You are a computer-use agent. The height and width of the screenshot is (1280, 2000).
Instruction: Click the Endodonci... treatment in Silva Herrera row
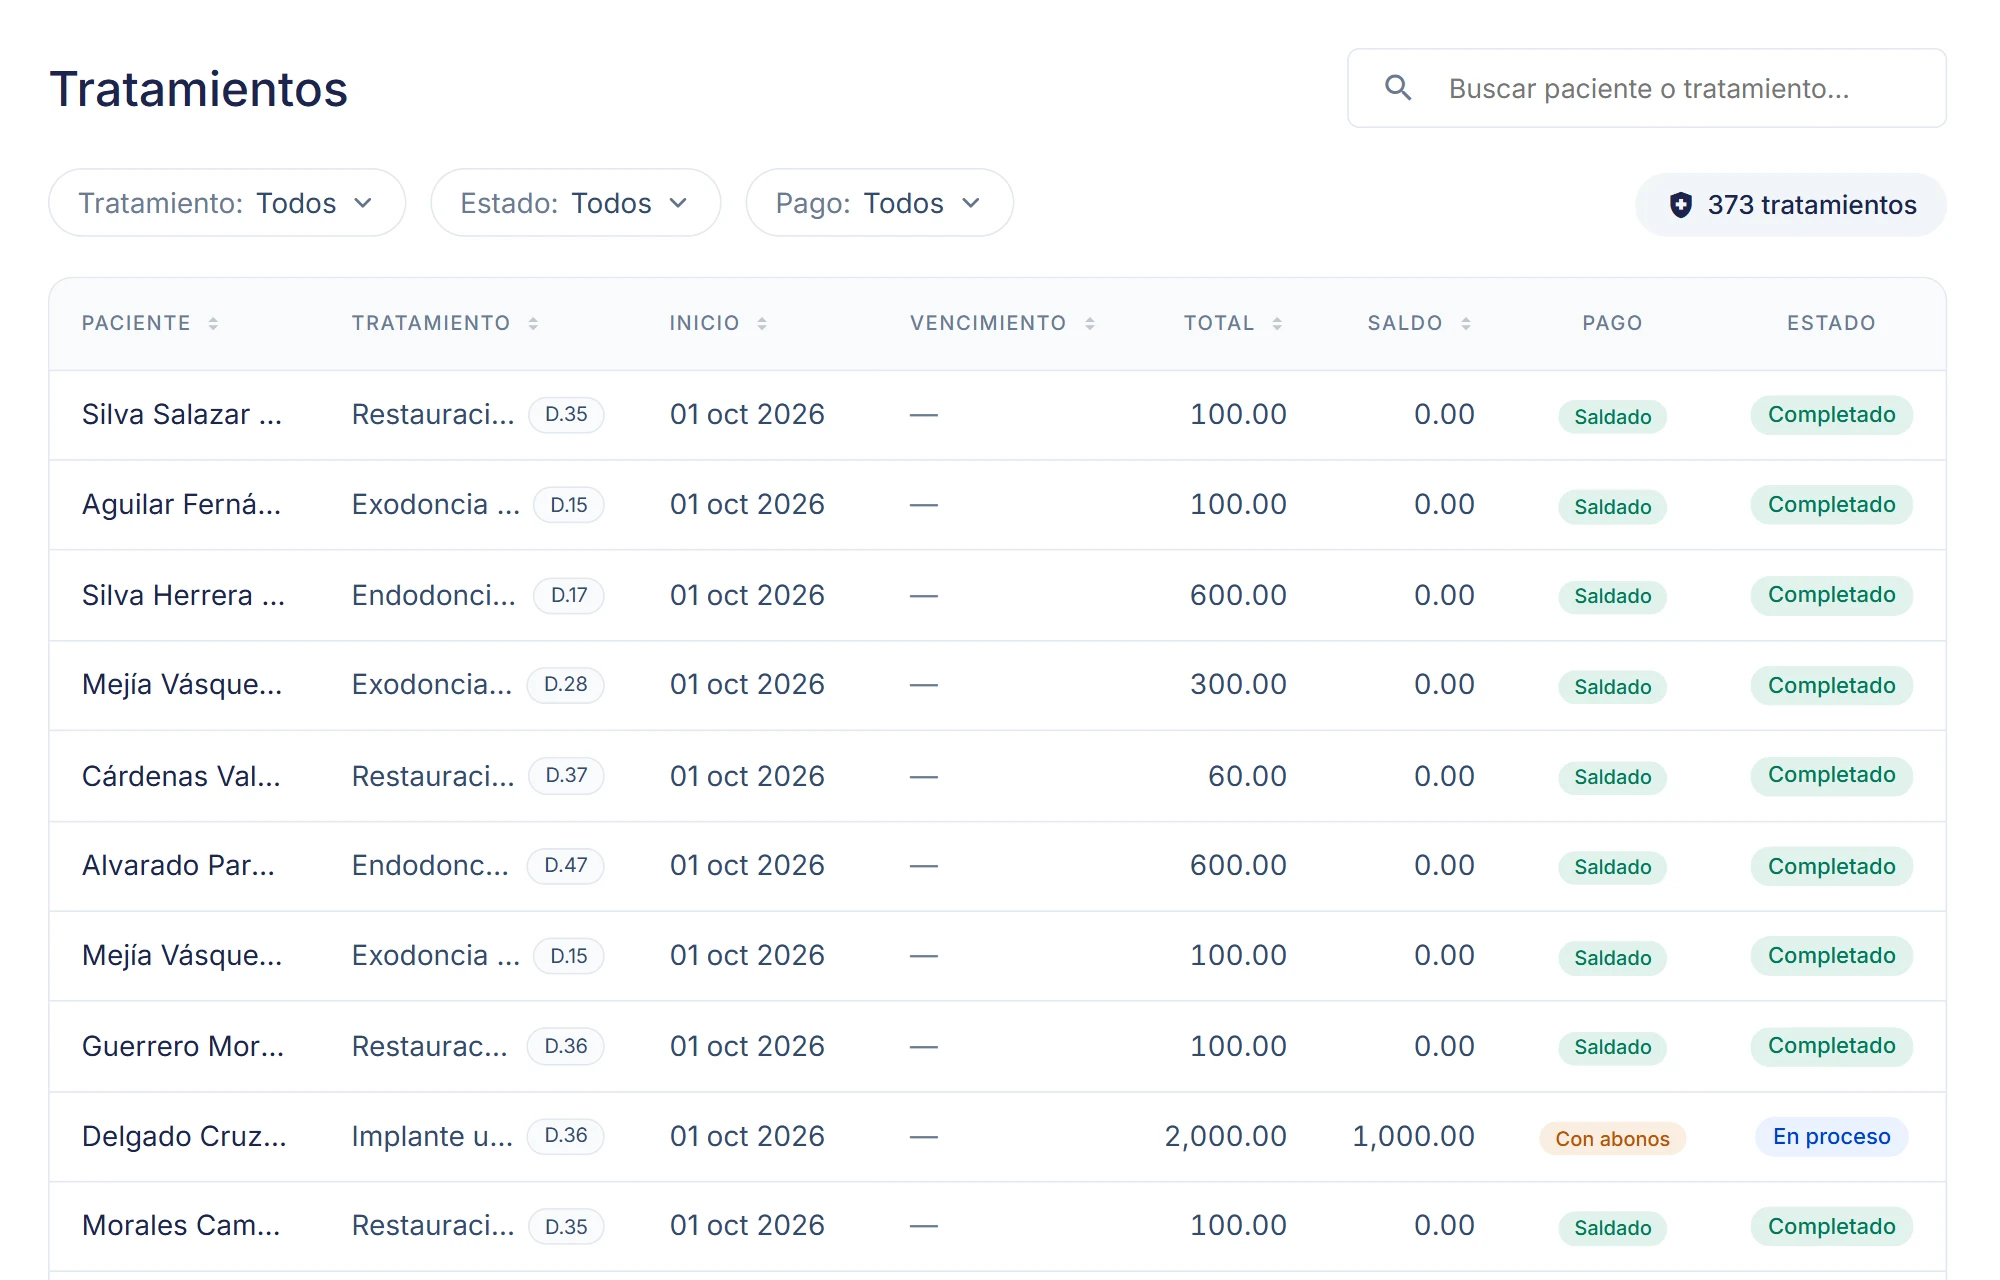[x=433, y=595]
